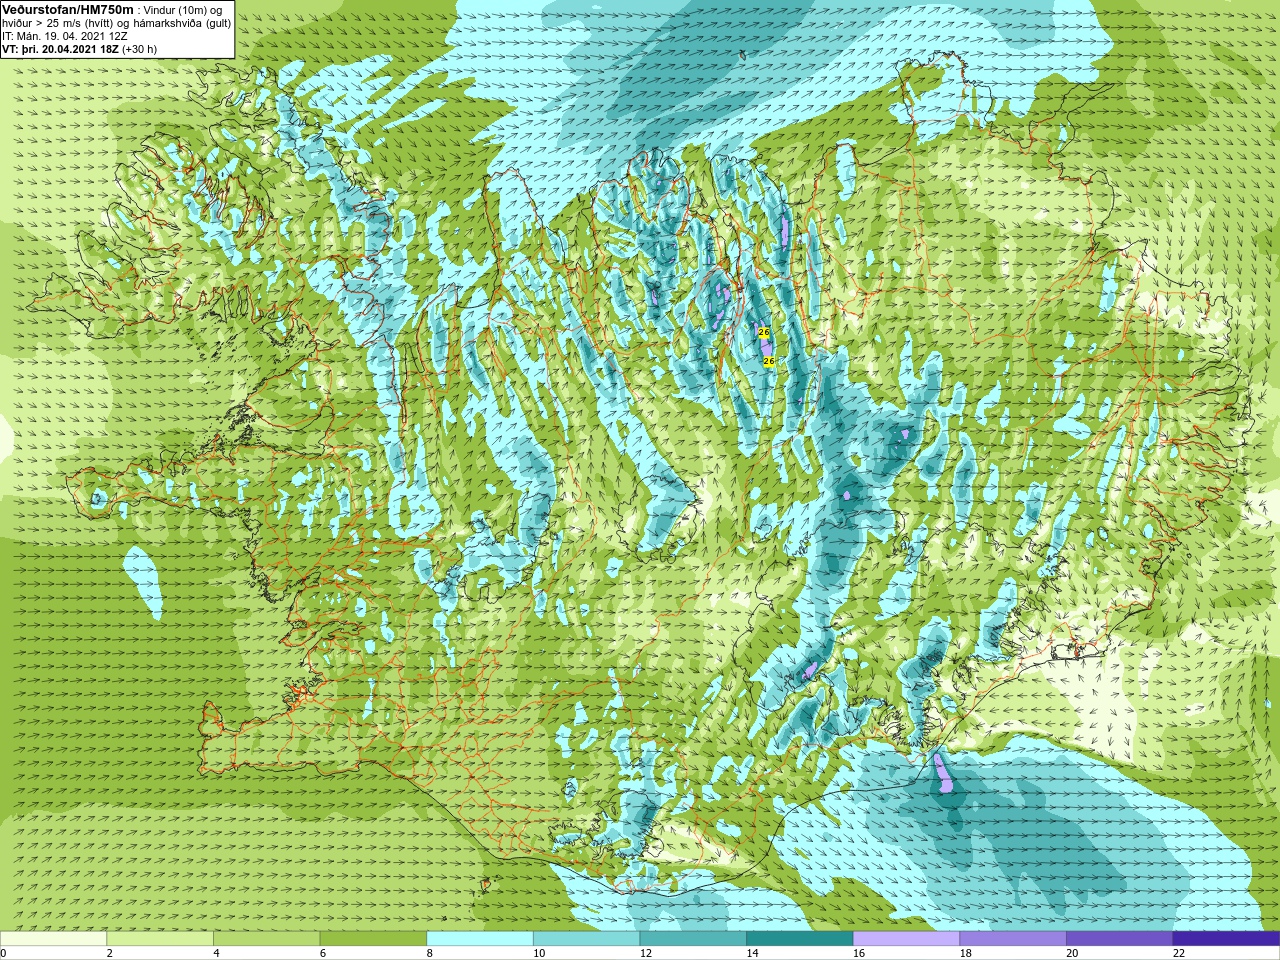Pick the cyan 10–12 legend swatch
Viewport: 1280px width, 960px height.
(586, 938)
